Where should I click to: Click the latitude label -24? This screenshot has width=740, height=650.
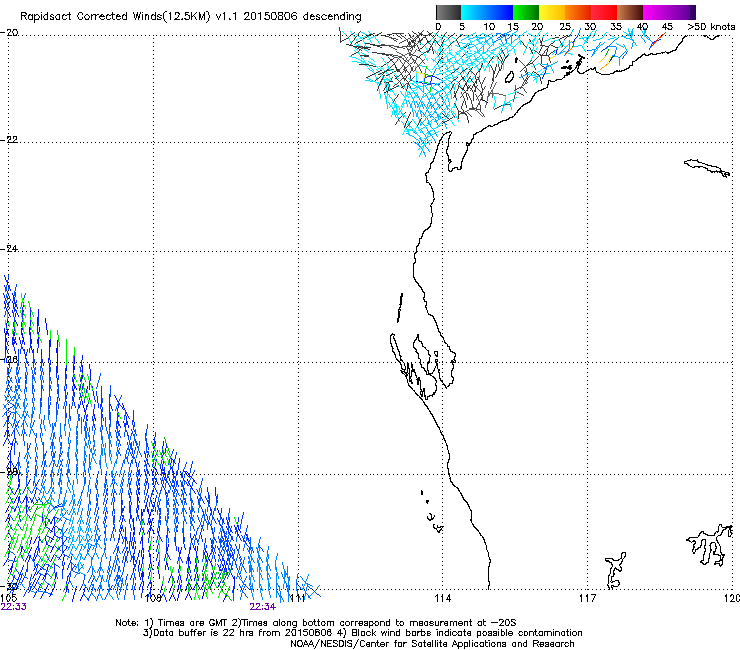pyautogui.click(x=9, y=248)
